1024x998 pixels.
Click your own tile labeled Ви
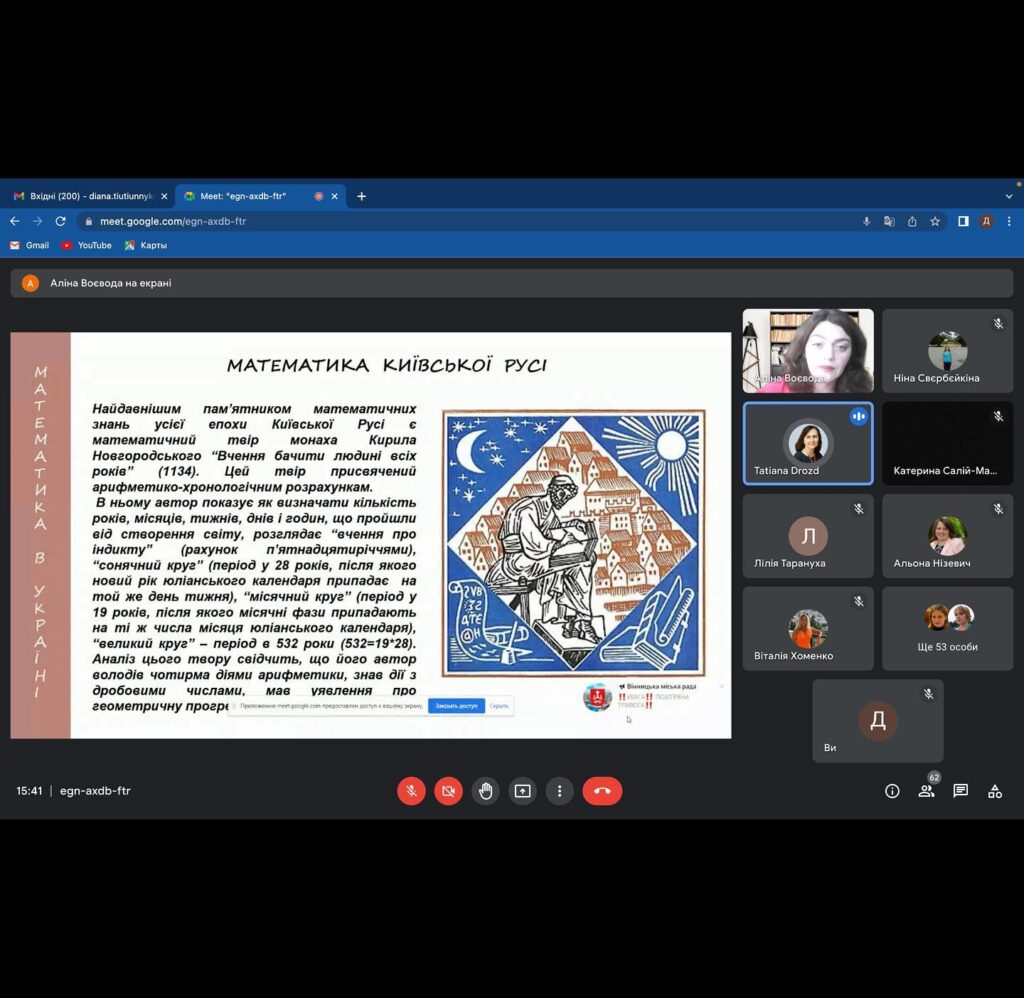pos(878,721)
